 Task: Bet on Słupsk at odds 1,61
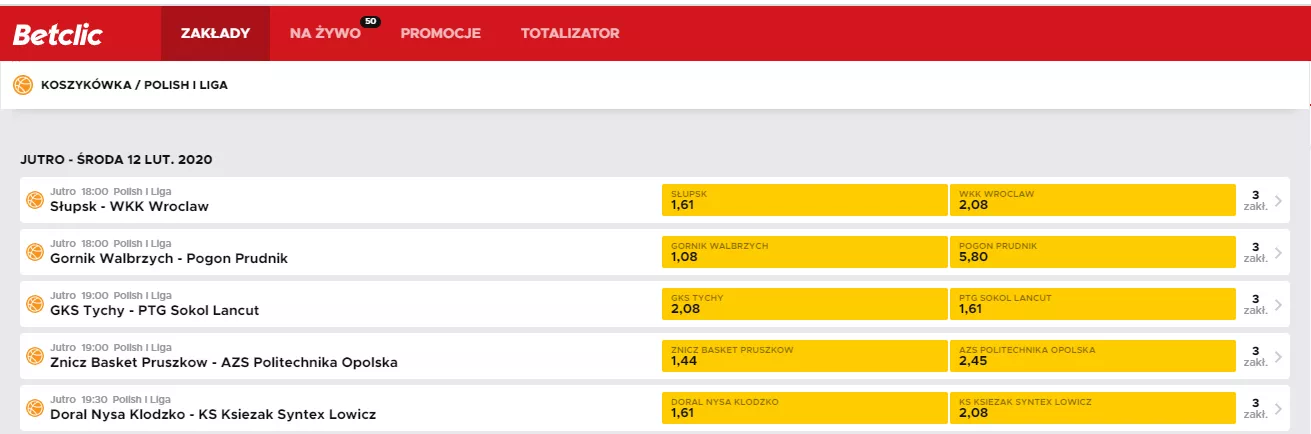(x=804, y=200)
